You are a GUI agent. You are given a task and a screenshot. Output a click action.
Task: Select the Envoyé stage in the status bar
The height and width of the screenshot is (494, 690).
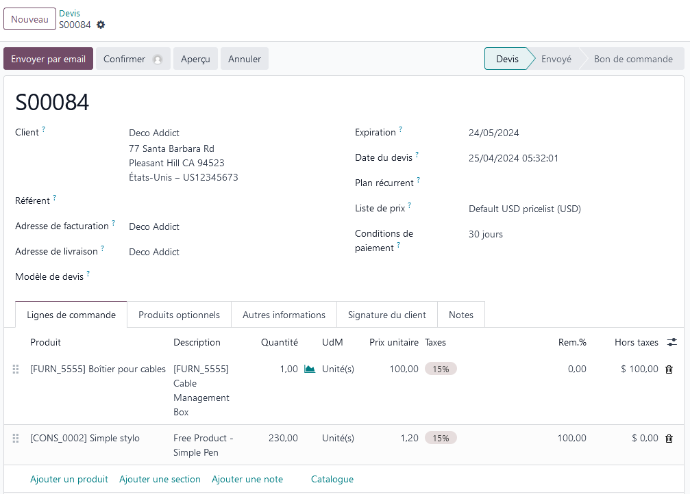(556, 59)
